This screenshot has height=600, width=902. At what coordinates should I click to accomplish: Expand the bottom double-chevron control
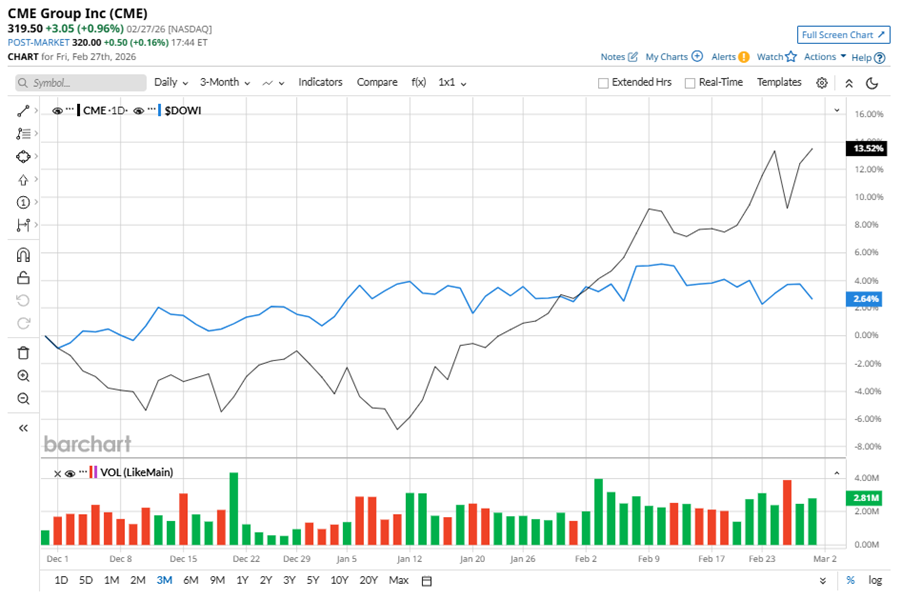click(x=823, y=580)
